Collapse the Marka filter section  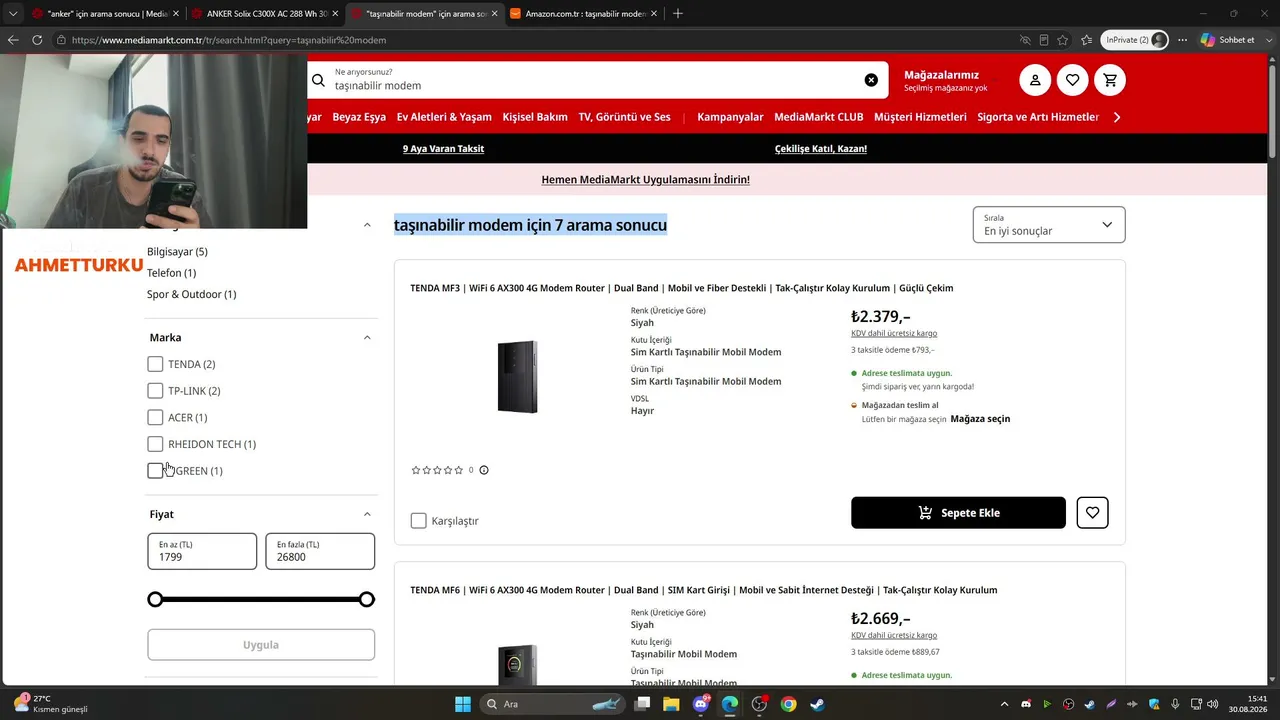pyautogui.click(x=367, y=338)
